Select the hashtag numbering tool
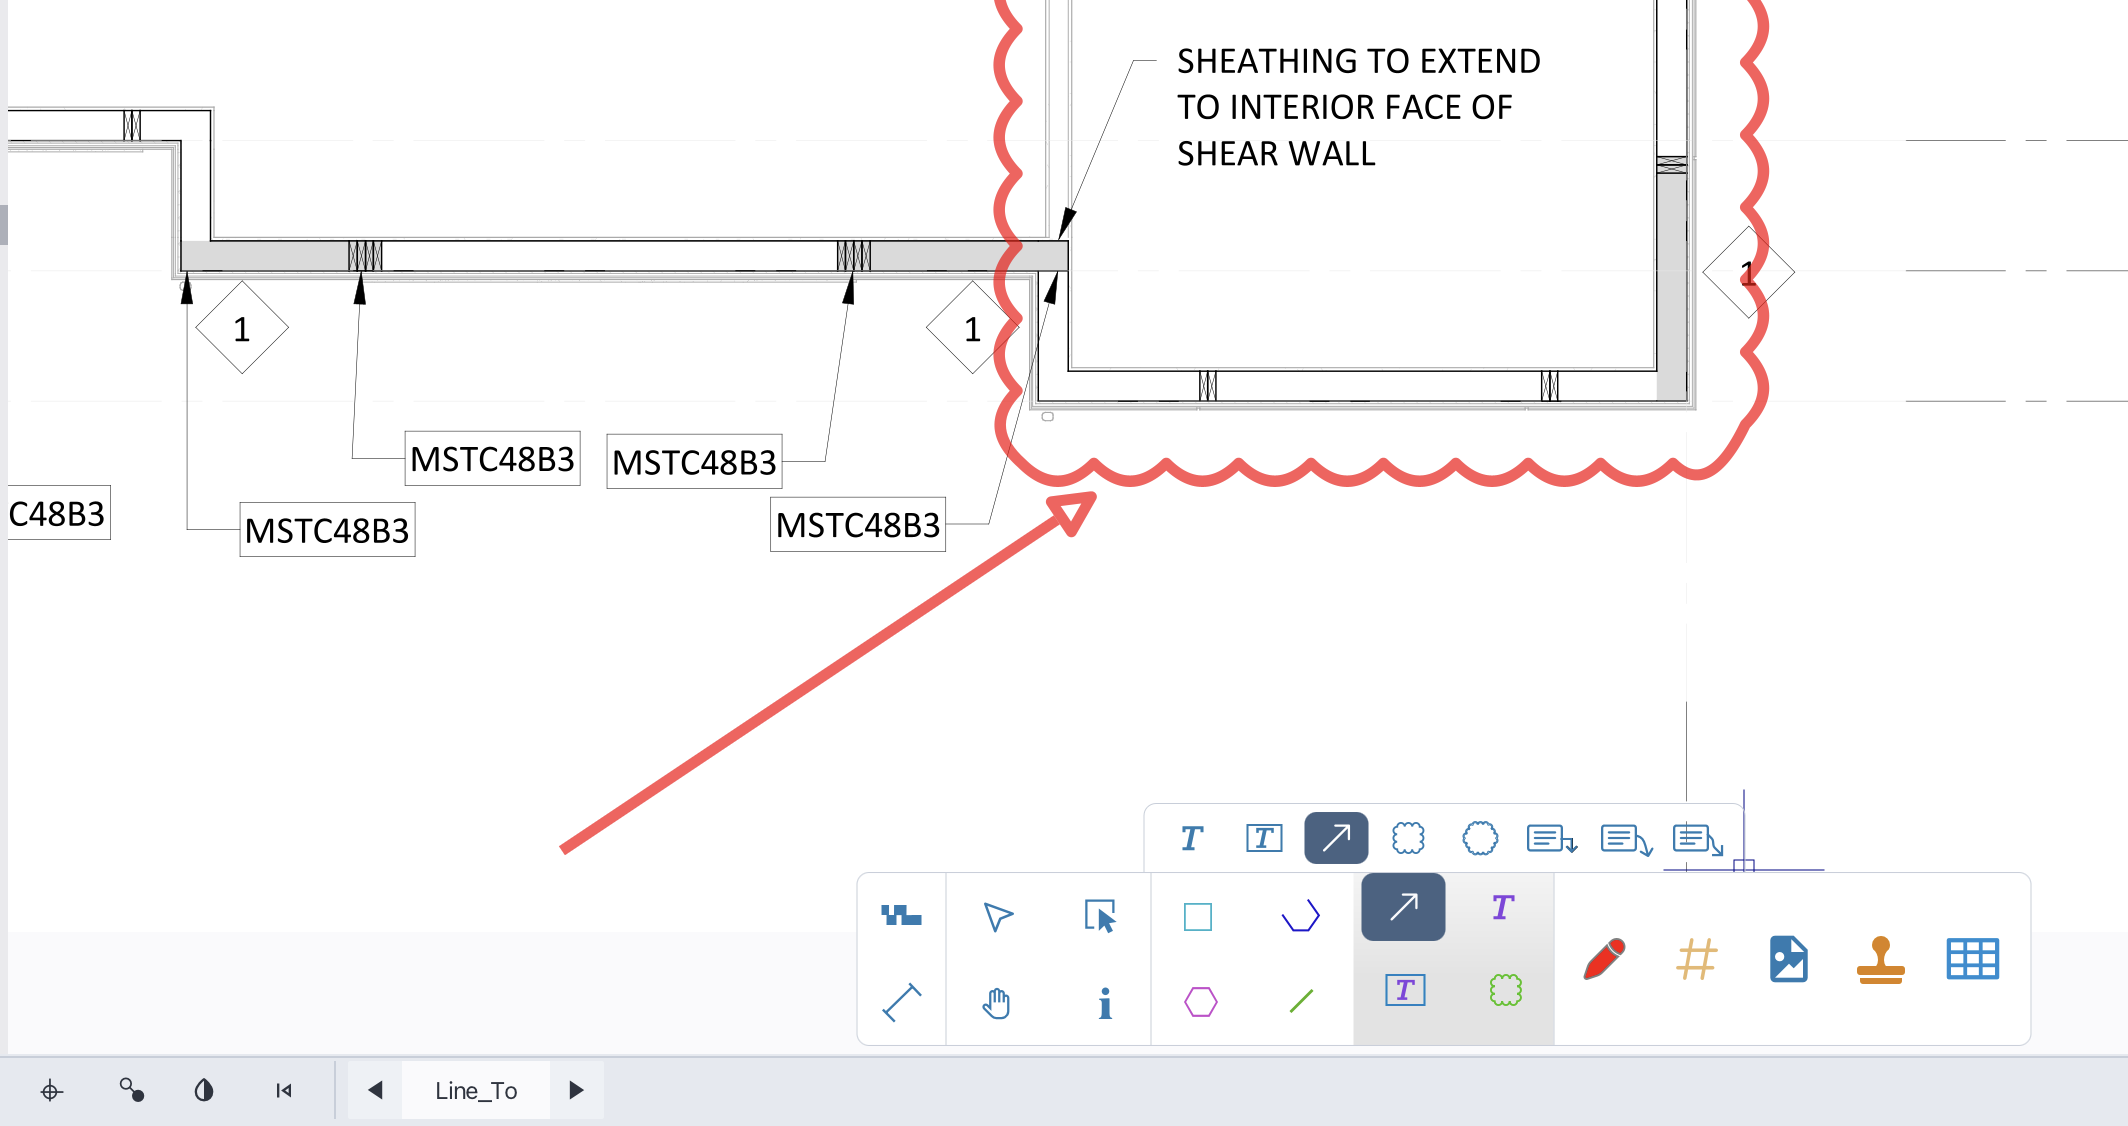This screenshot has height=1126, width=2128. click(x=1695, y=960)
